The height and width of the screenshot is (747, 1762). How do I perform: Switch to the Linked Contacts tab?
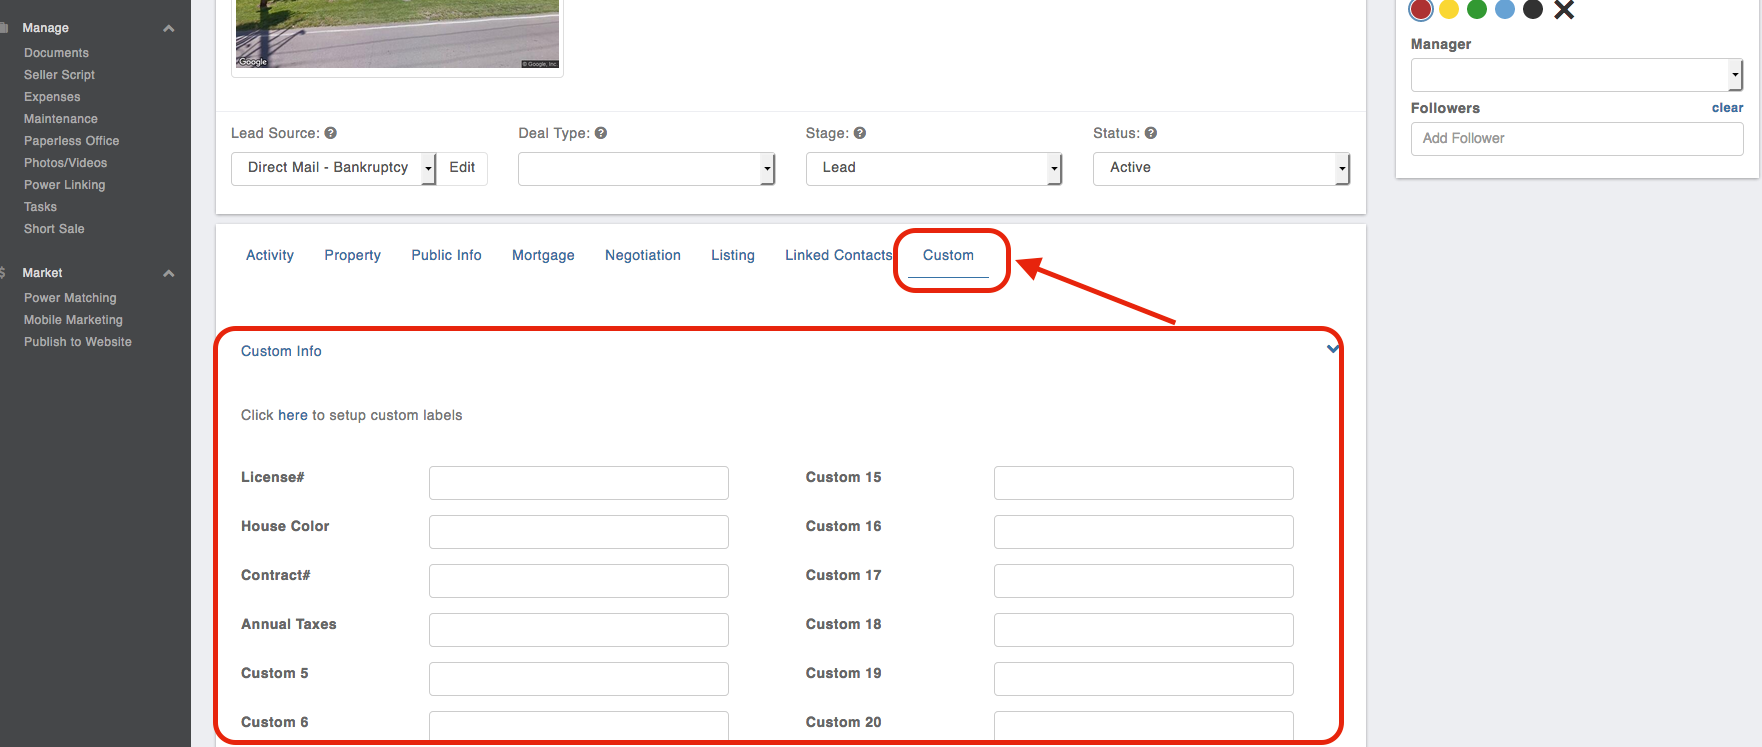tap(838, 255)
